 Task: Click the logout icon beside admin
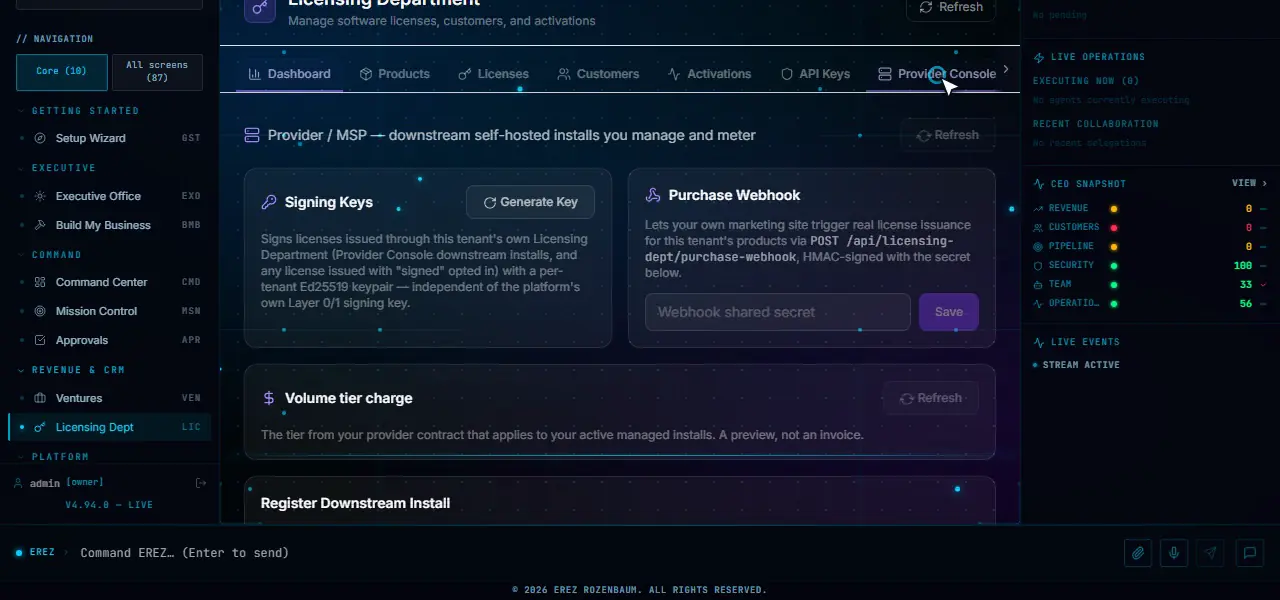(201, 483)
